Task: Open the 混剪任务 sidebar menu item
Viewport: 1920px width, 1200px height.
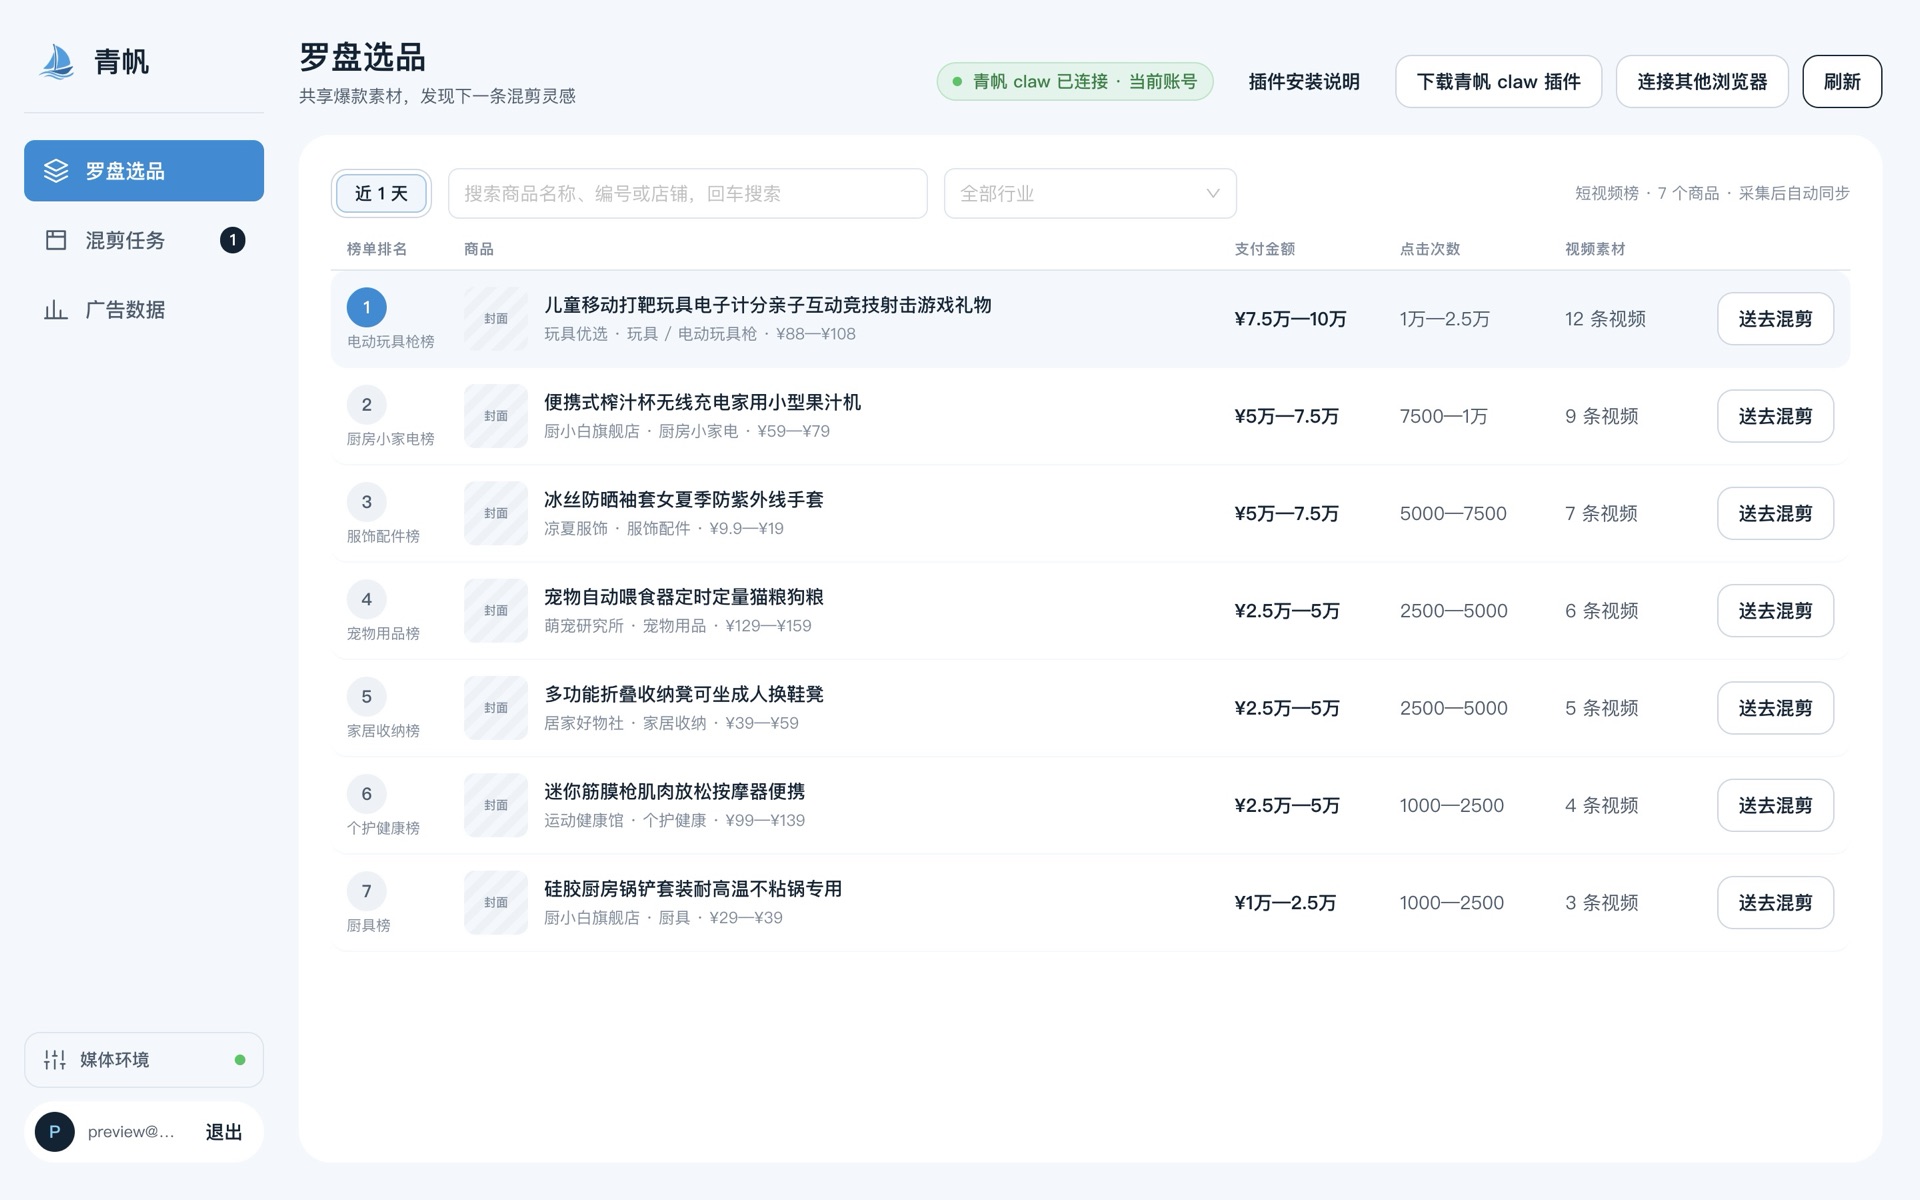Action: [x=144, y=240]
